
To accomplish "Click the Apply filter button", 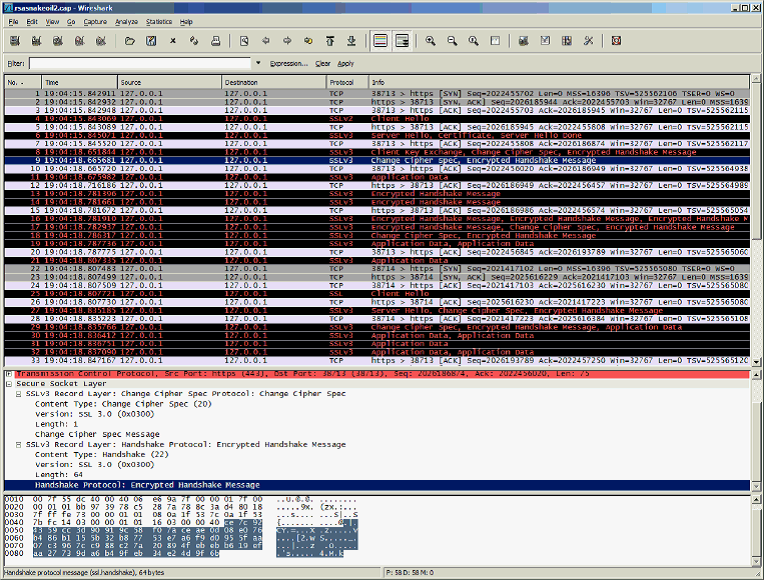I will click(346, 63).
